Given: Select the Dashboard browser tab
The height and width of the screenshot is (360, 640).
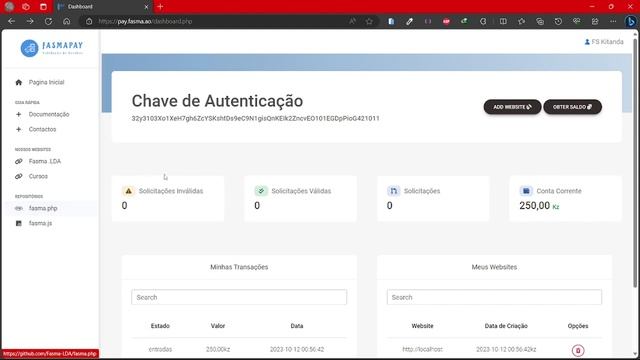Looking at the screenshot, I should click(x=102, y=7).
